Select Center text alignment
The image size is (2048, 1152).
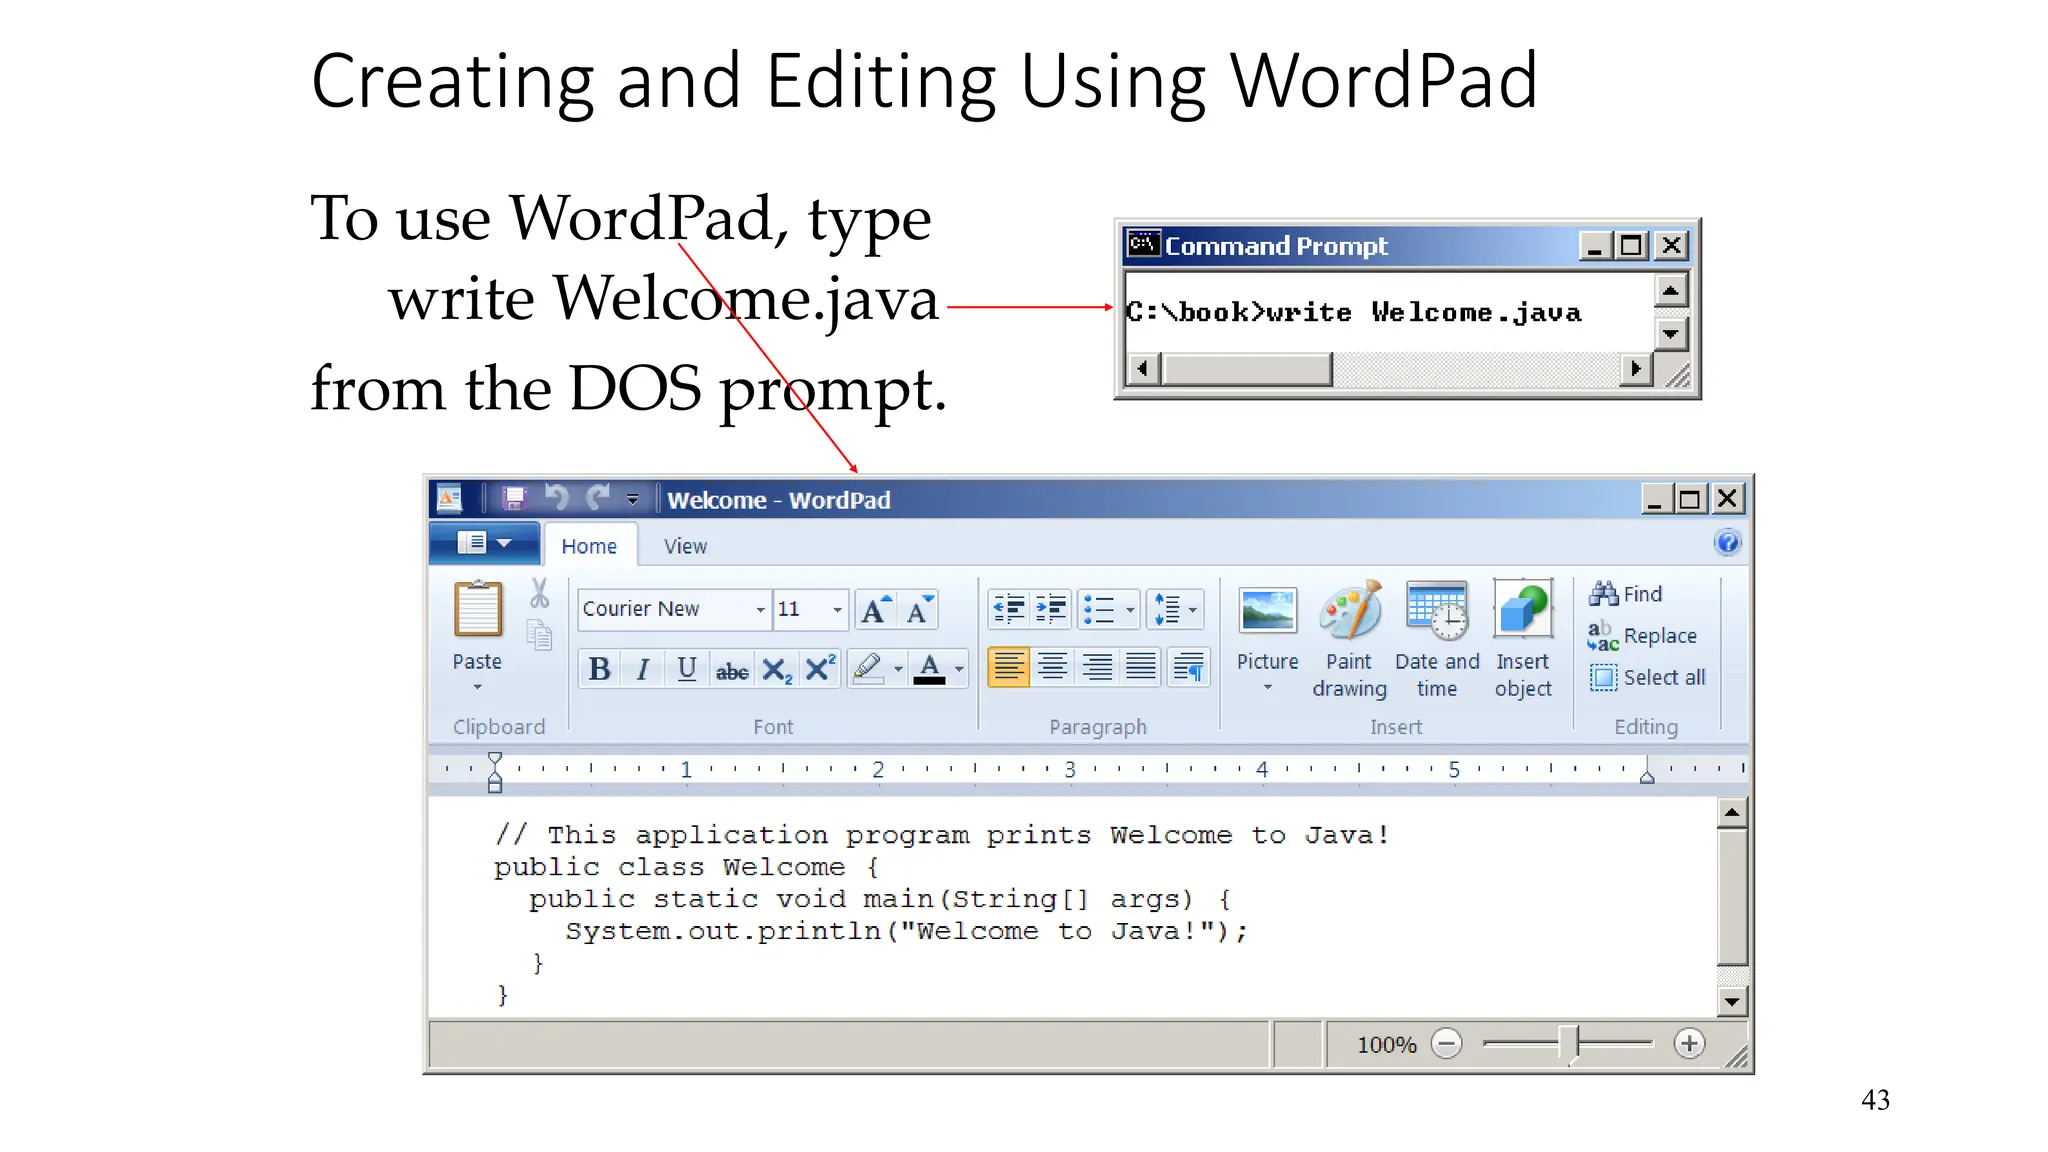click(1053, 667)
